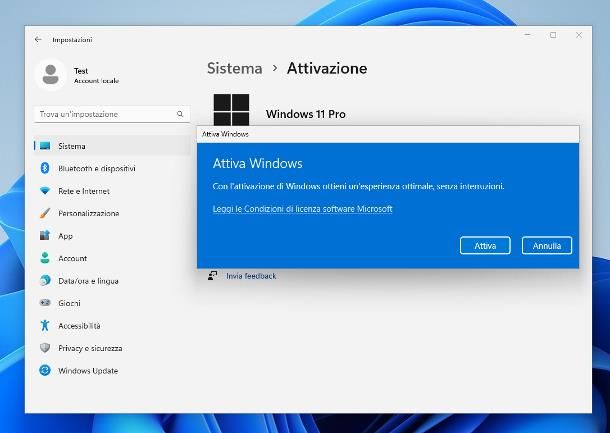
Task: Go to Rete e Internet settings
Action: pyautogui.click(x=112, y=191)
